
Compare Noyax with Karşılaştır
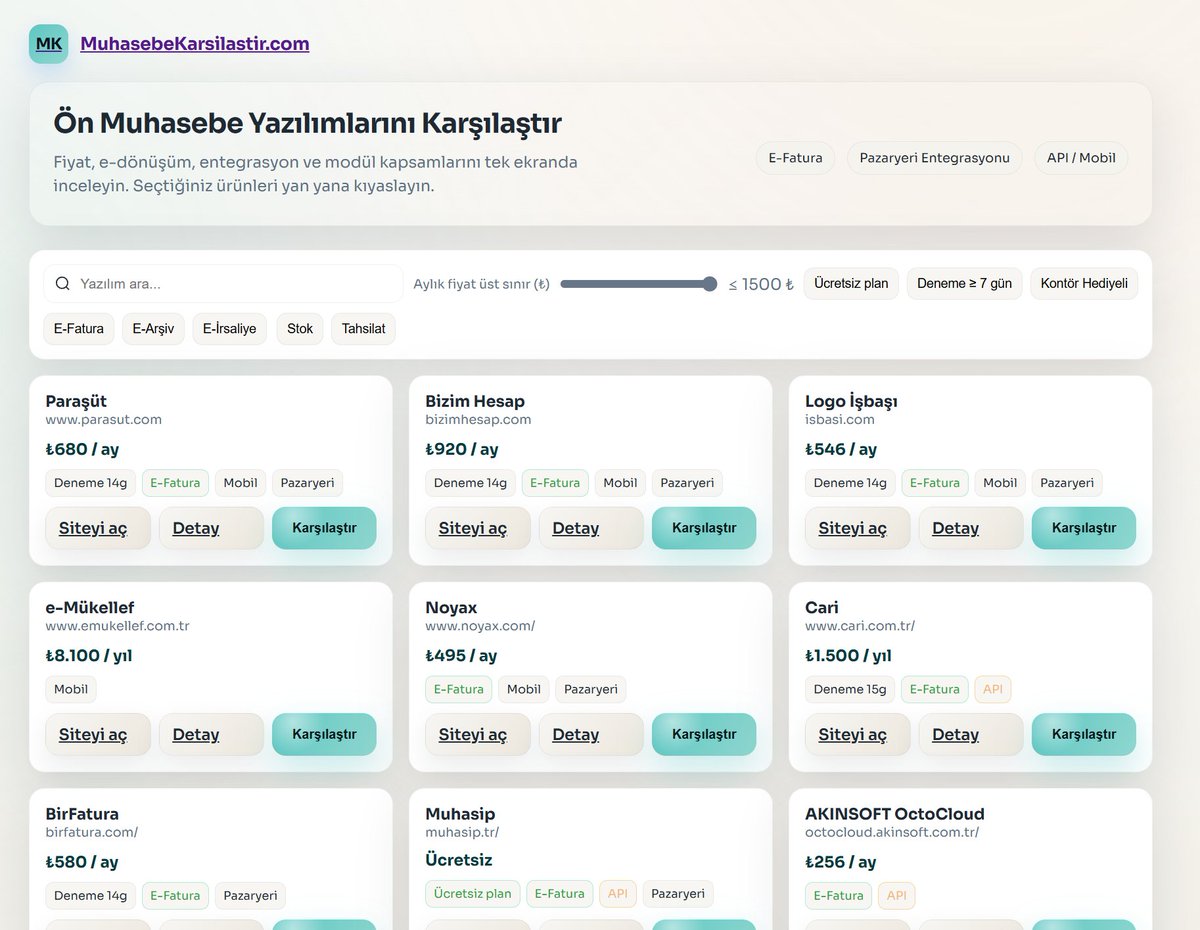click(x=704, y=734)
